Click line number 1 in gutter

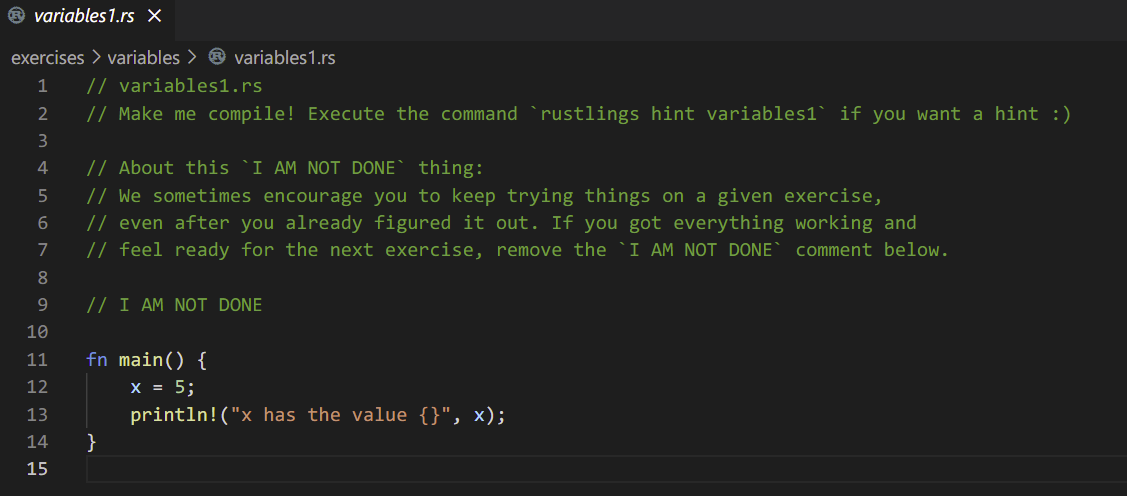(x=42, y=86)
